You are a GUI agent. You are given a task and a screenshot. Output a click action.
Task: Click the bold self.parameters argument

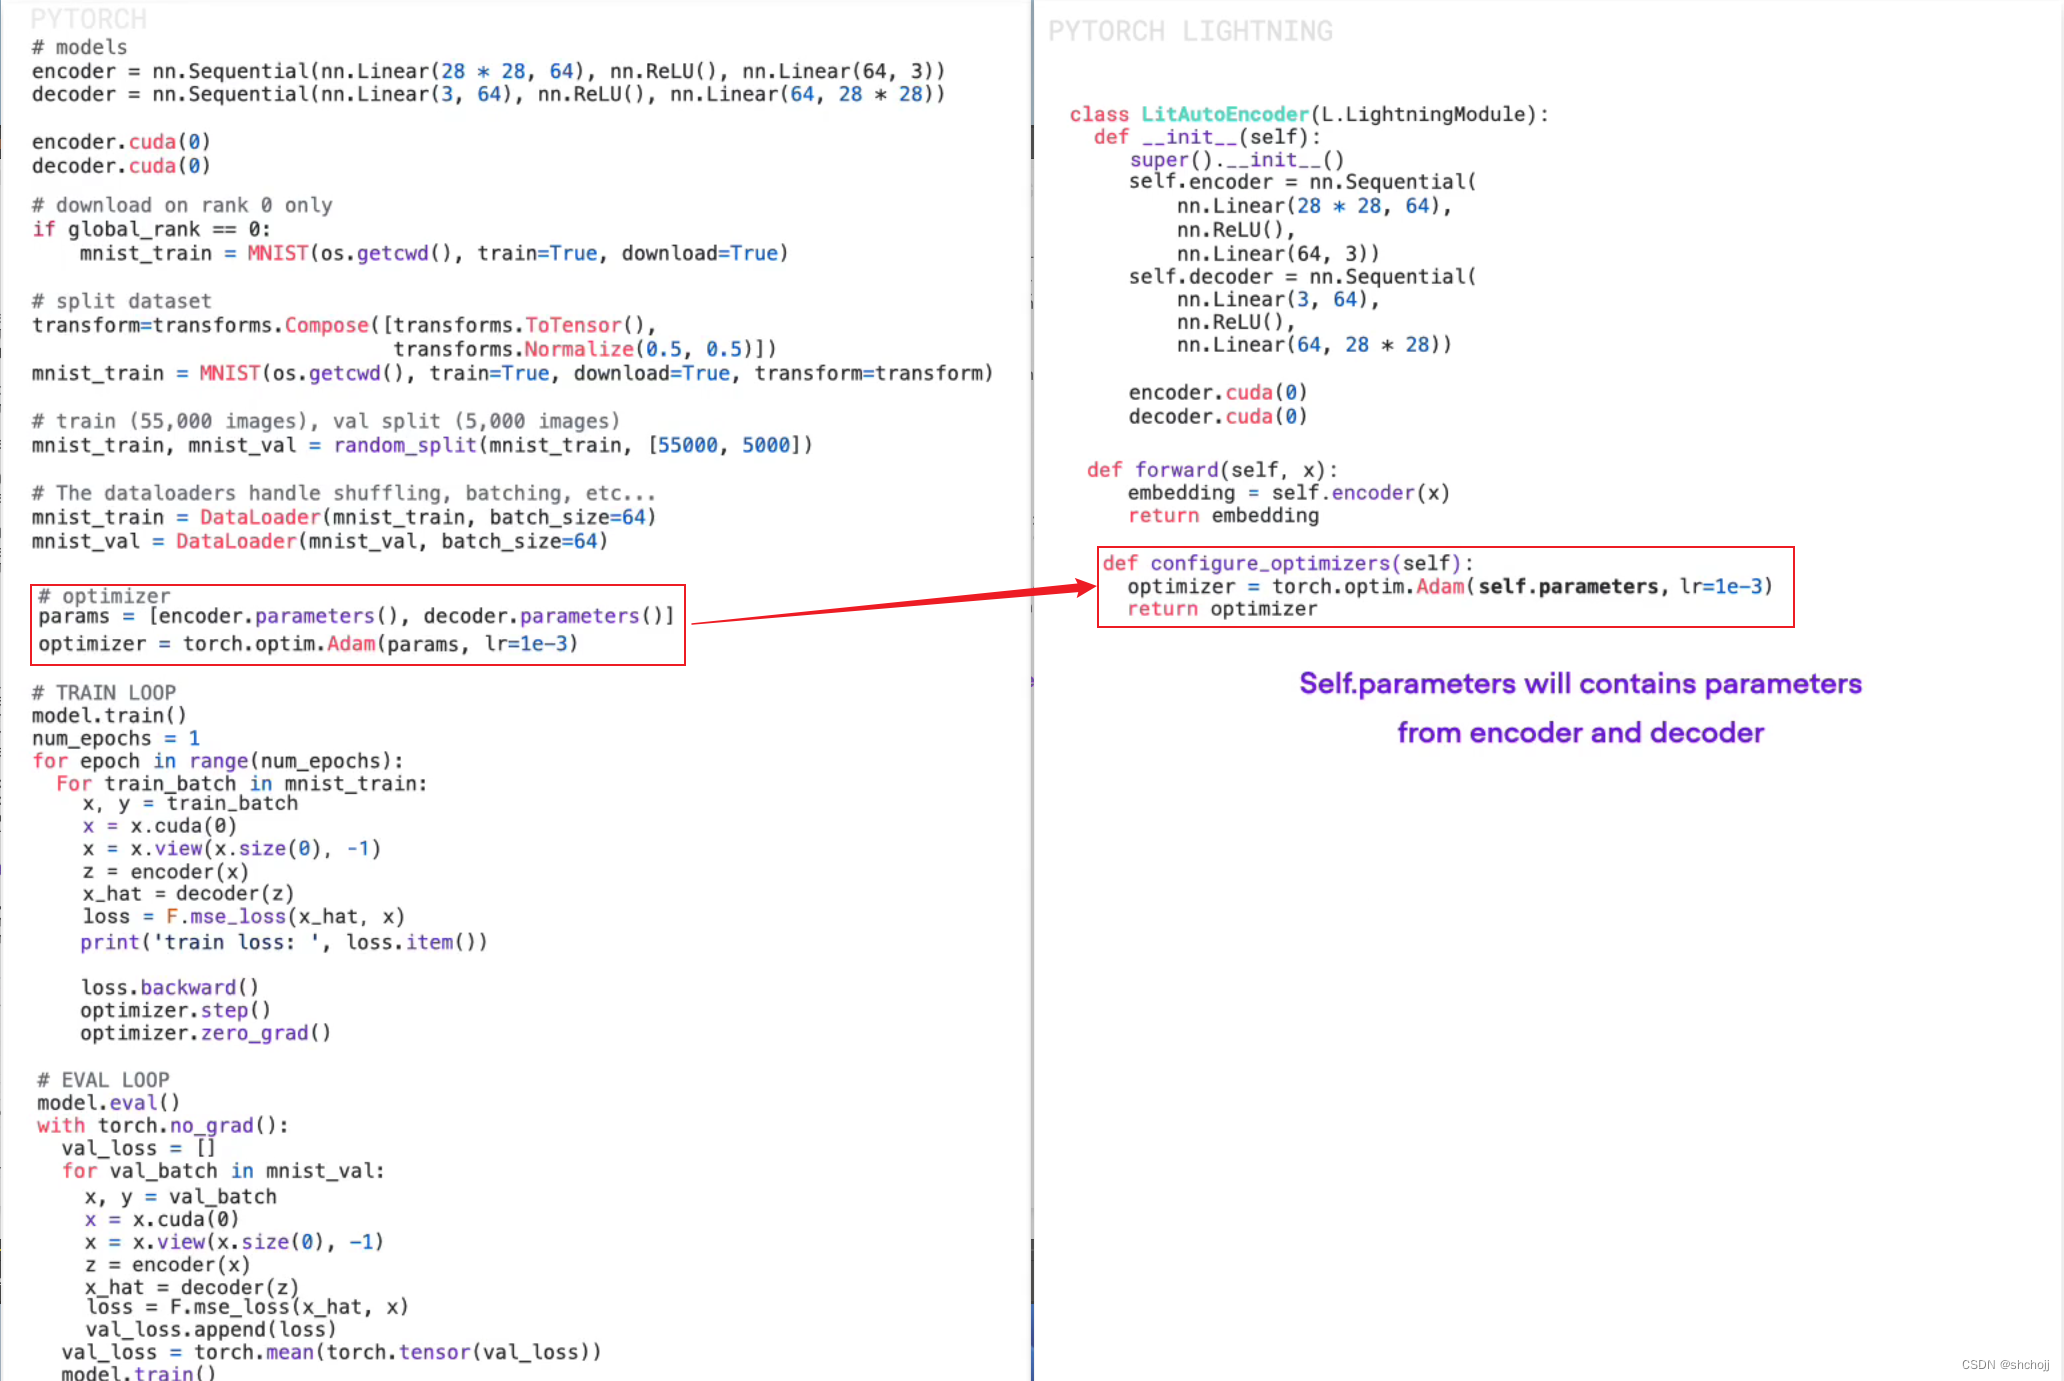[1567, 586]
